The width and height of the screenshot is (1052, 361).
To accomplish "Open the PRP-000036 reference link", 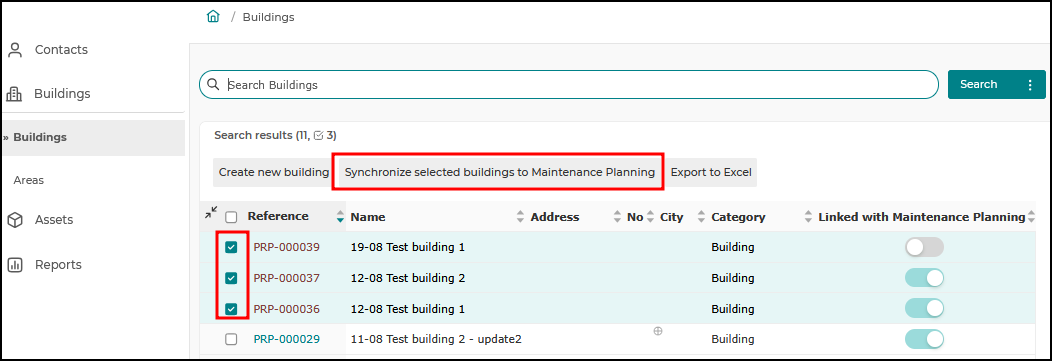I will (x=286, y=309).
